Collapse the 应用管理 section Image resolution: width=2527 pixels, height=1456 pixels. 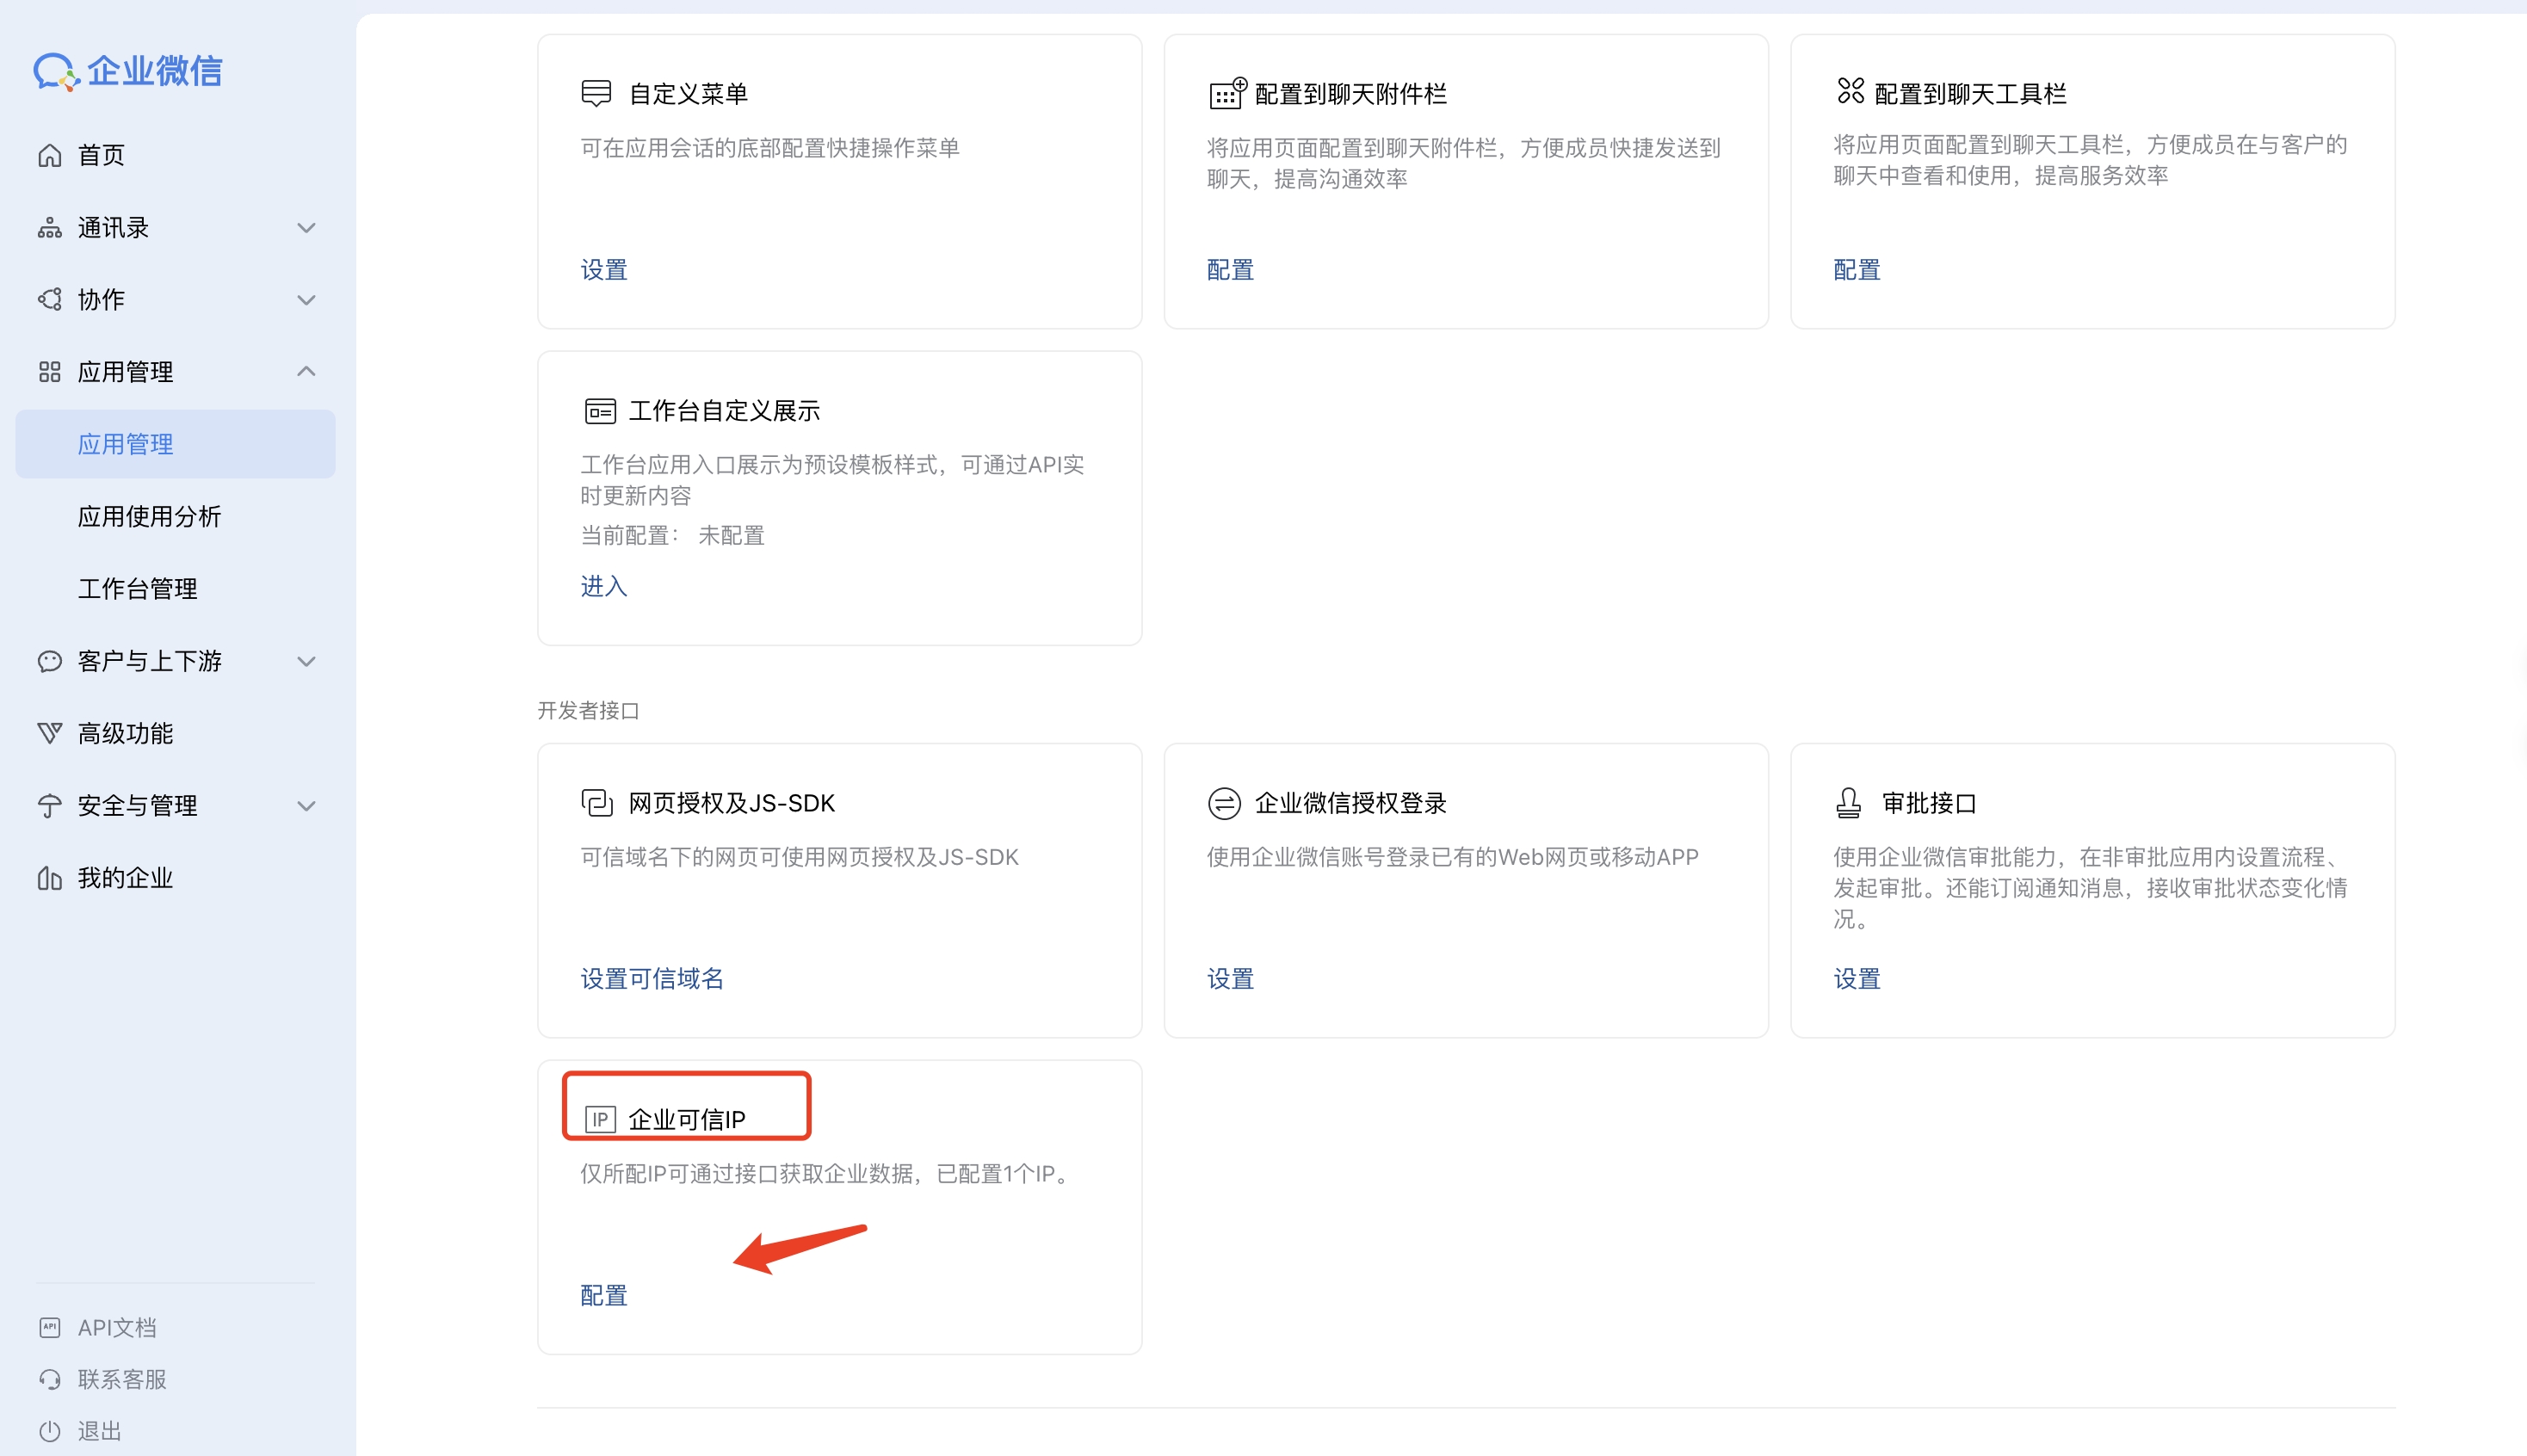pos(306,371)
